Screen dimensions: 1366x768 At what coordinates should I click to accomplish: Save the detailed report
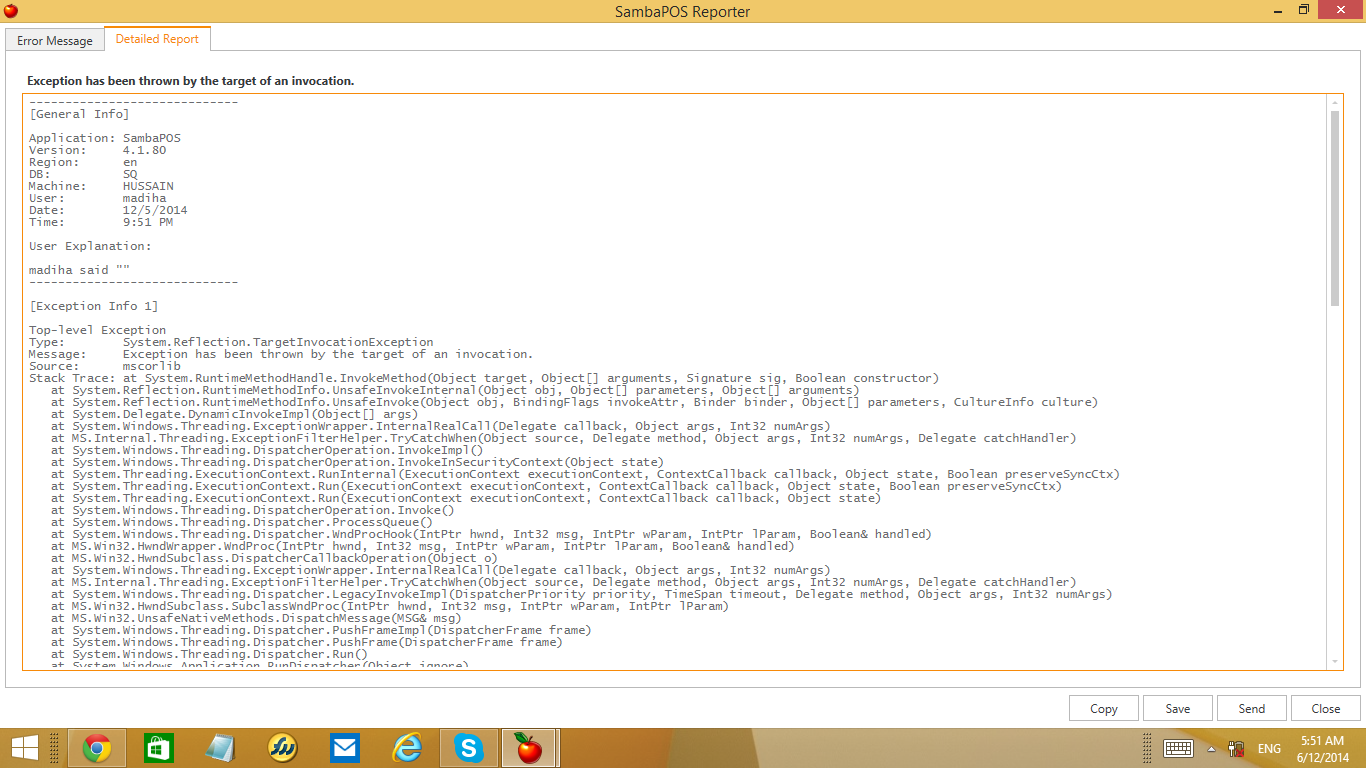click(1178, 708)
